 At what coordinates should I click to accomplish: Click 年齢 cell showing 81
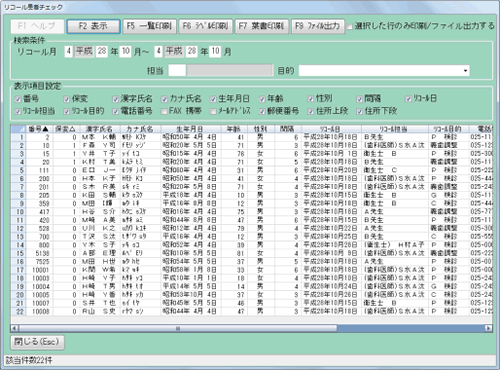tap(234, 253)
